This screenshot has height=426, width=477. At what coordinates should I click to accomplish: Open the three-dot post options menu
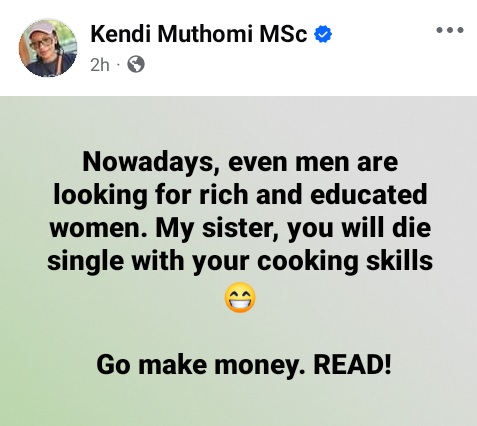(x=450, y=30)
